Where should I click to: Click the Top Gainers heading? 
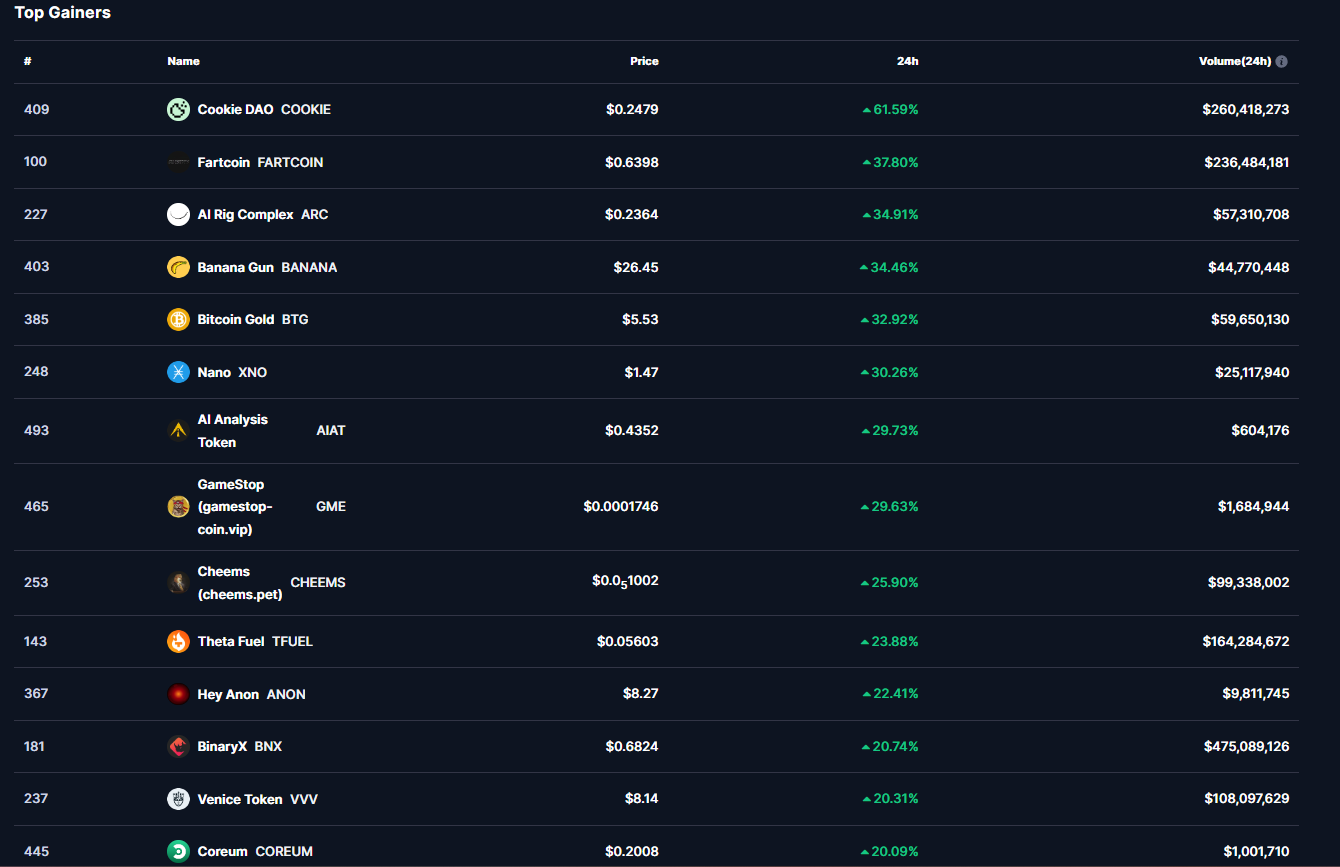(x=63, y=13)
